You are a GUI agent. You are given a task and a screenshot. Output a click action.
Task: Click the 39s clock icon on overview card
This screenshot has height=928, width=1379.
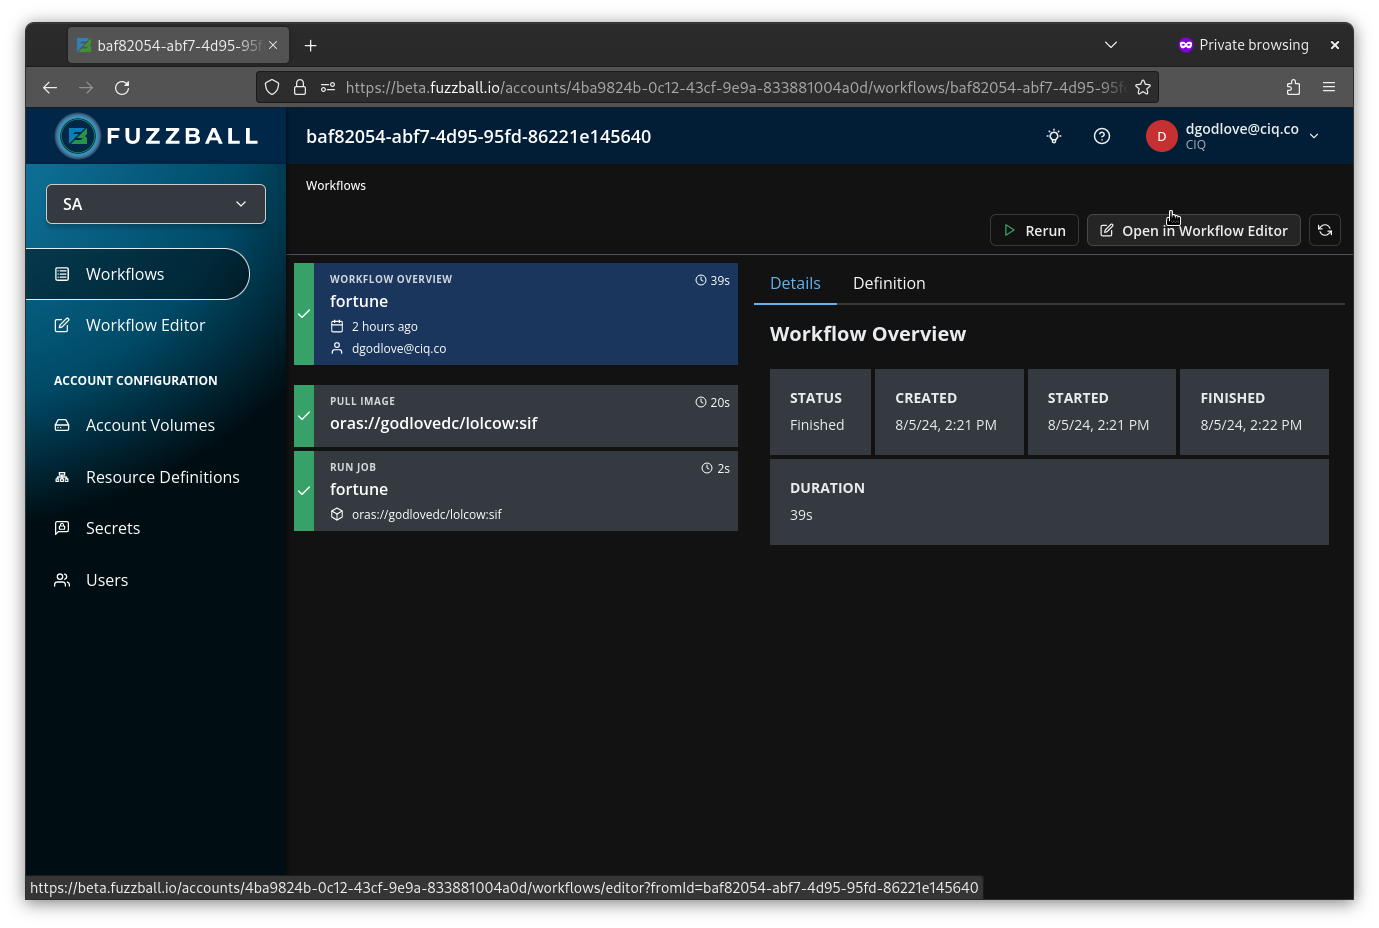point(701,280)
